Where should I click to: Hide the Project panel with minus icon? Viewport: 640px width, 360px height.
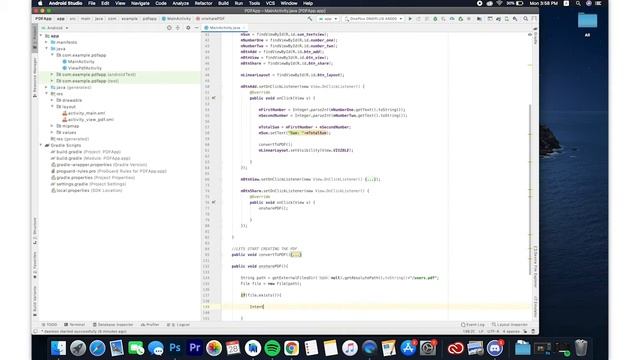pos(196,28)
